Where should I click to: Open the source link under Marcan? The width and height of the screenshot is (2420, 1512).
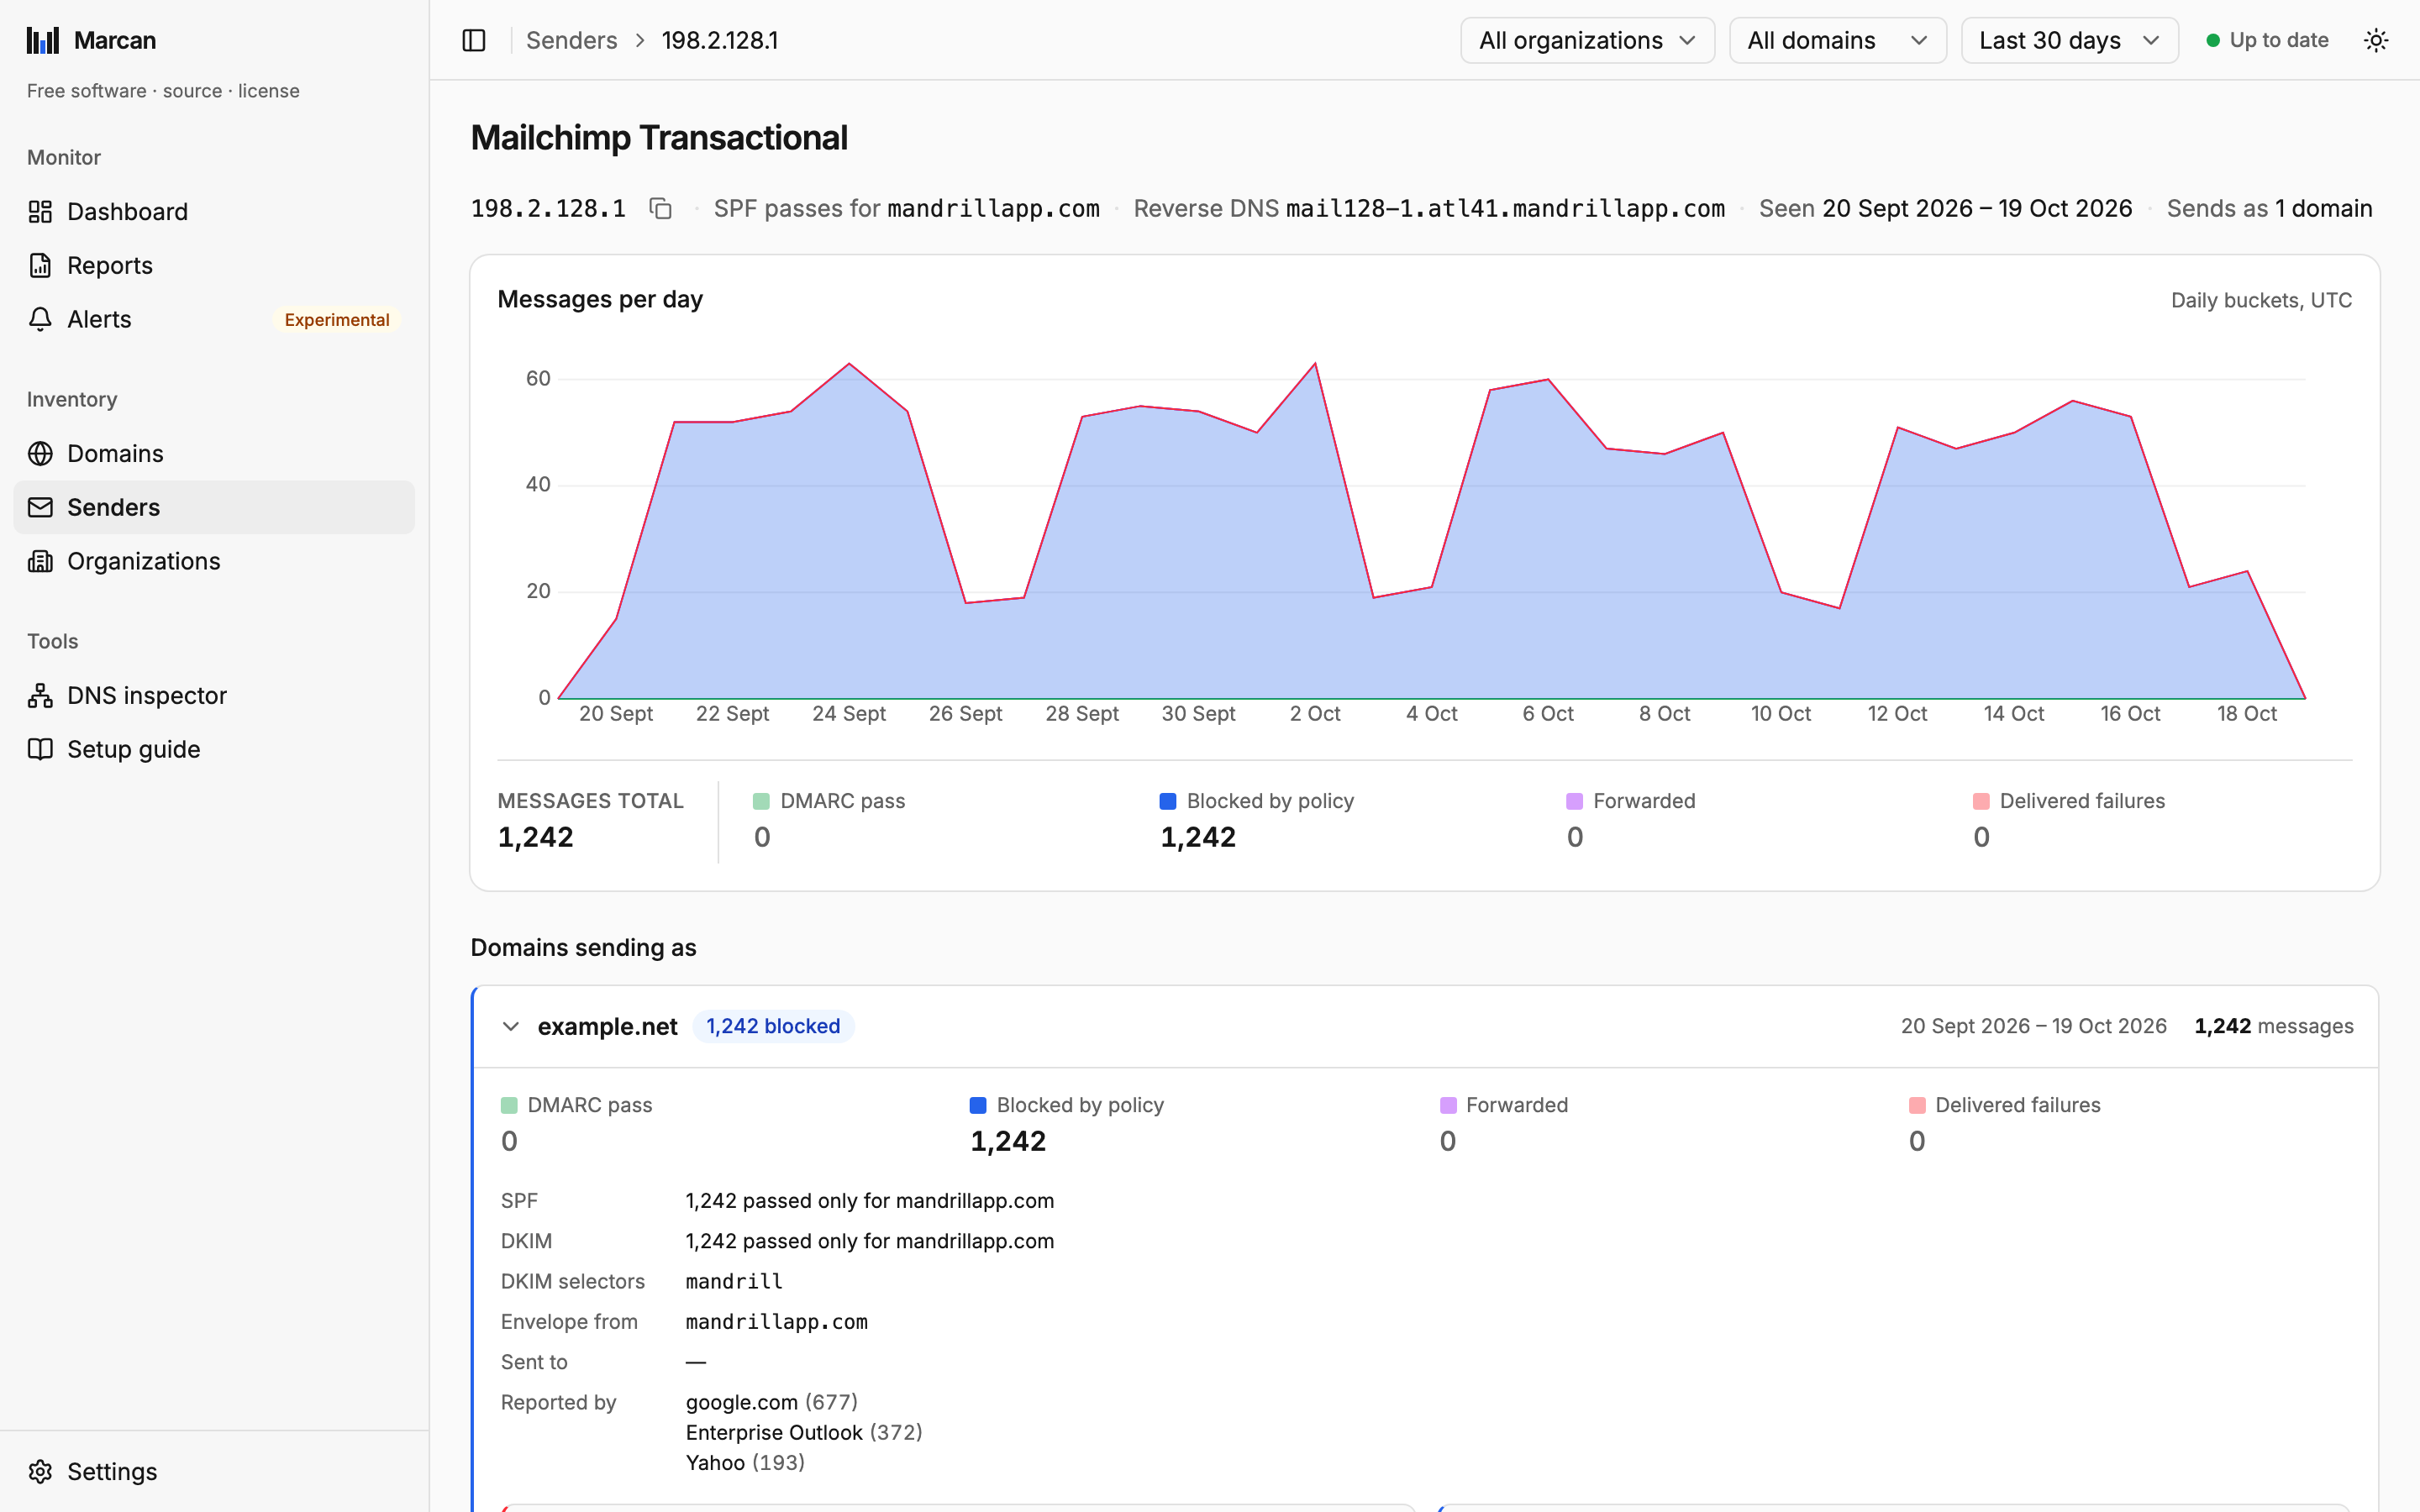[192, 91]
